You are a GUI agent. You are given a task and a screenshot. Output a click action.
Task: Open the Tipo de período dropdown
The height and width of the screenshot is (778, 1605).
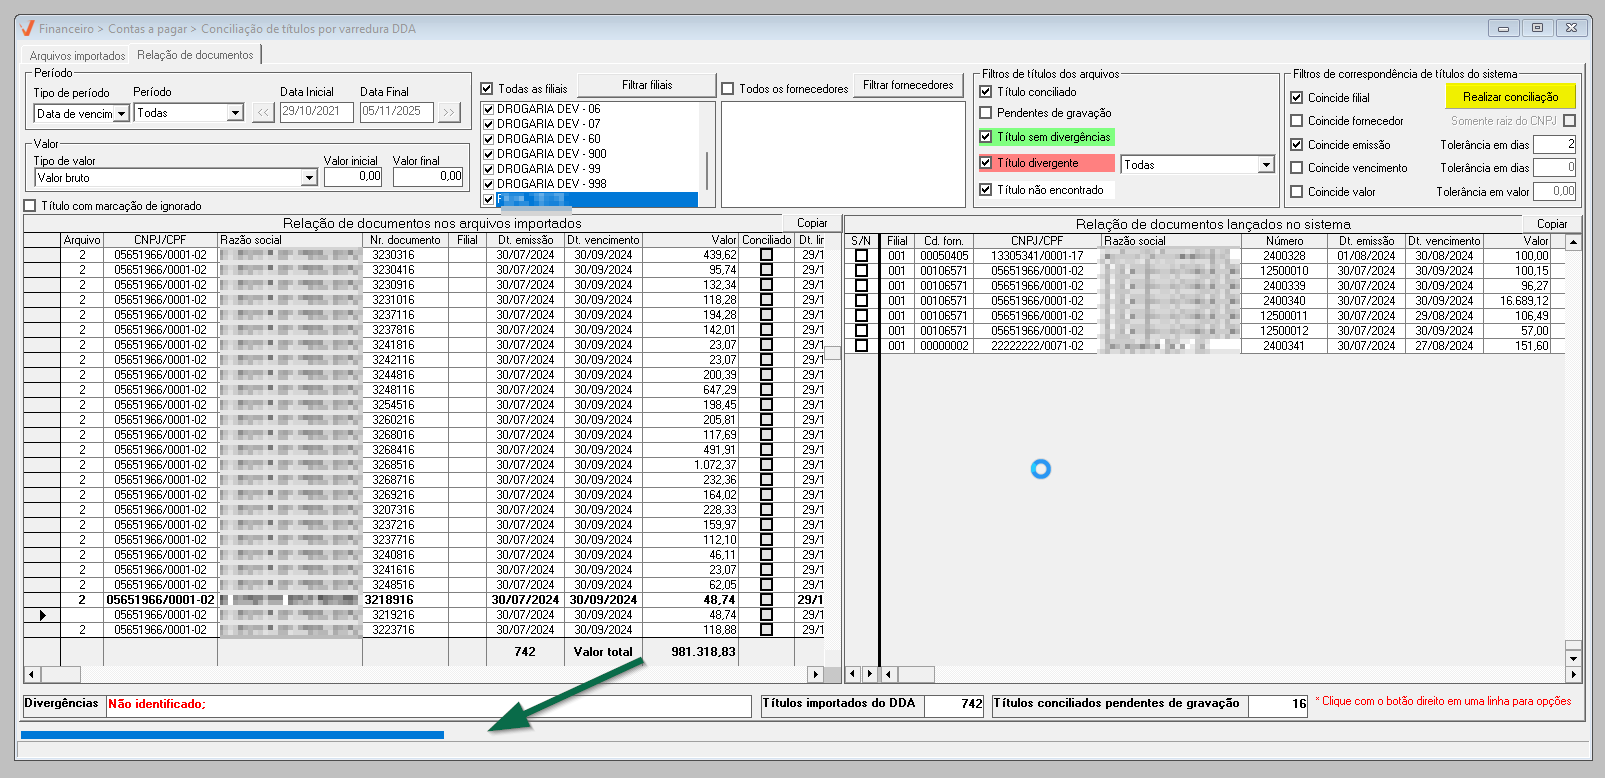tap(121, 114)
